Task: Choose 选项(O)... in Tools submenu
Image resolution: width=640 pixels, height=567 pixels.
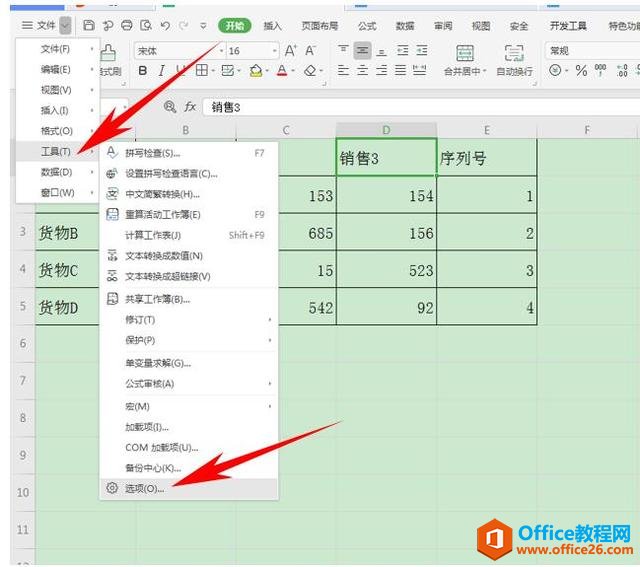Action: point(189,488)
